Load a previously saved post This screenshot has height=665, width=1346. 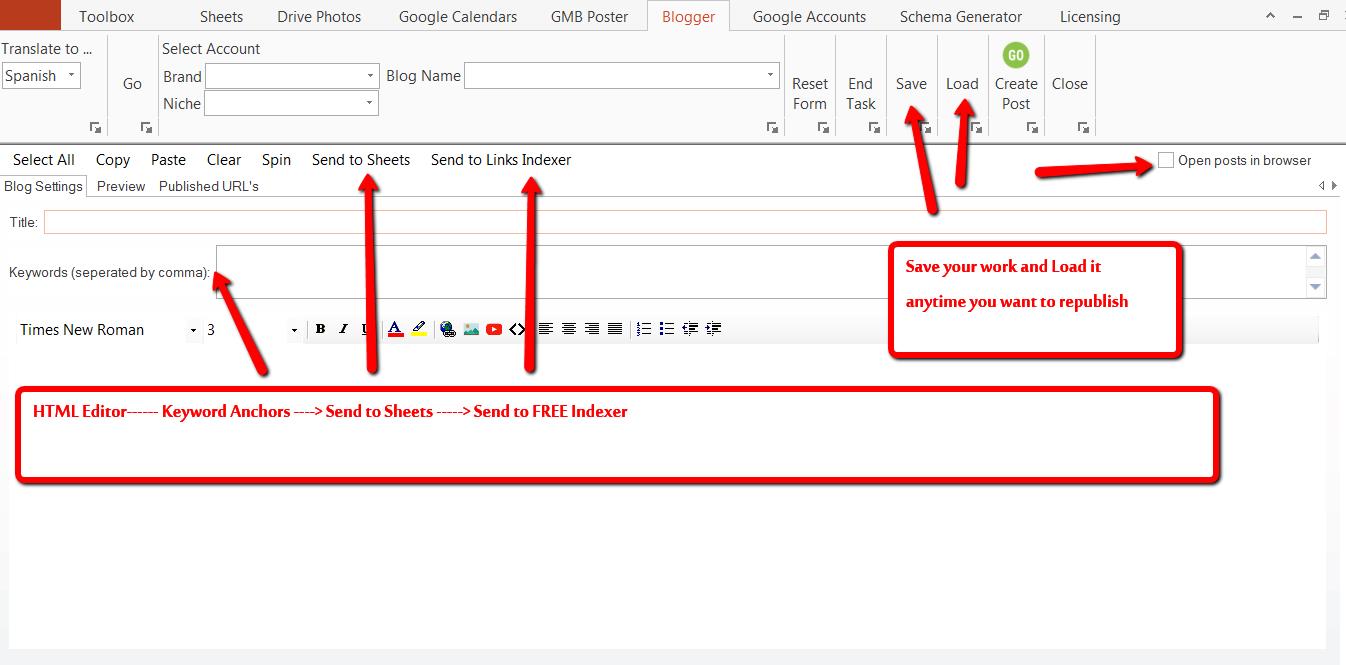pyautogui.click(x=962, y=84)
